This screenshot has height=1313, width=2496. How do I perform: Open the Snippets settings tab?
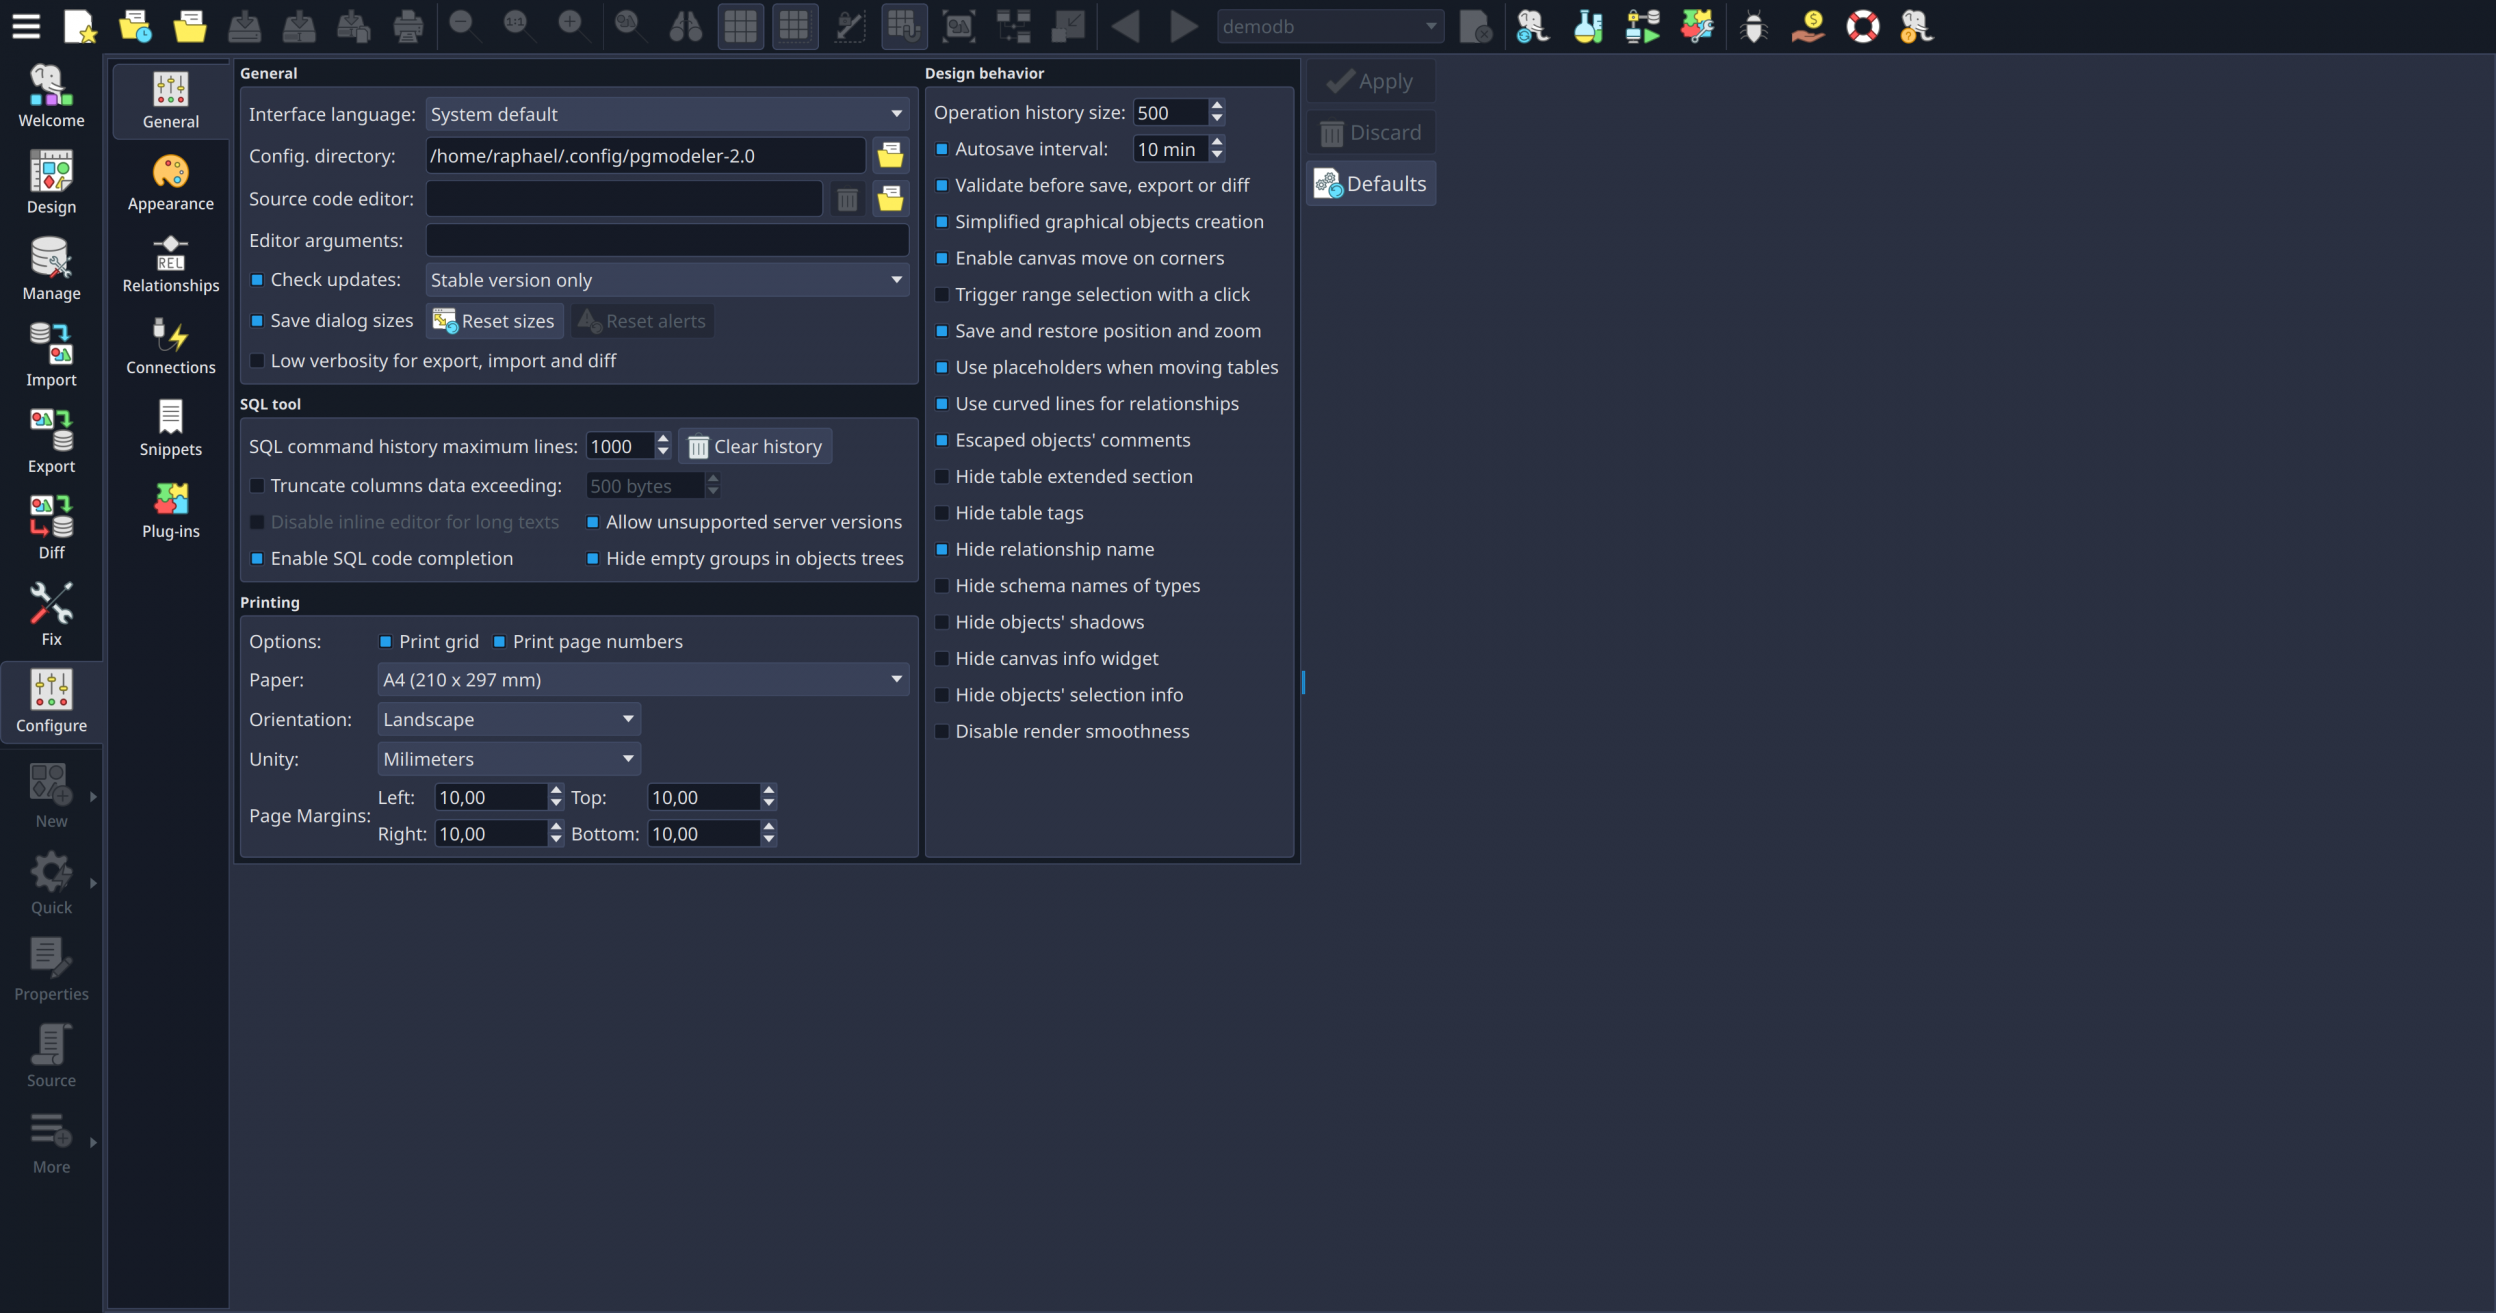171,428
